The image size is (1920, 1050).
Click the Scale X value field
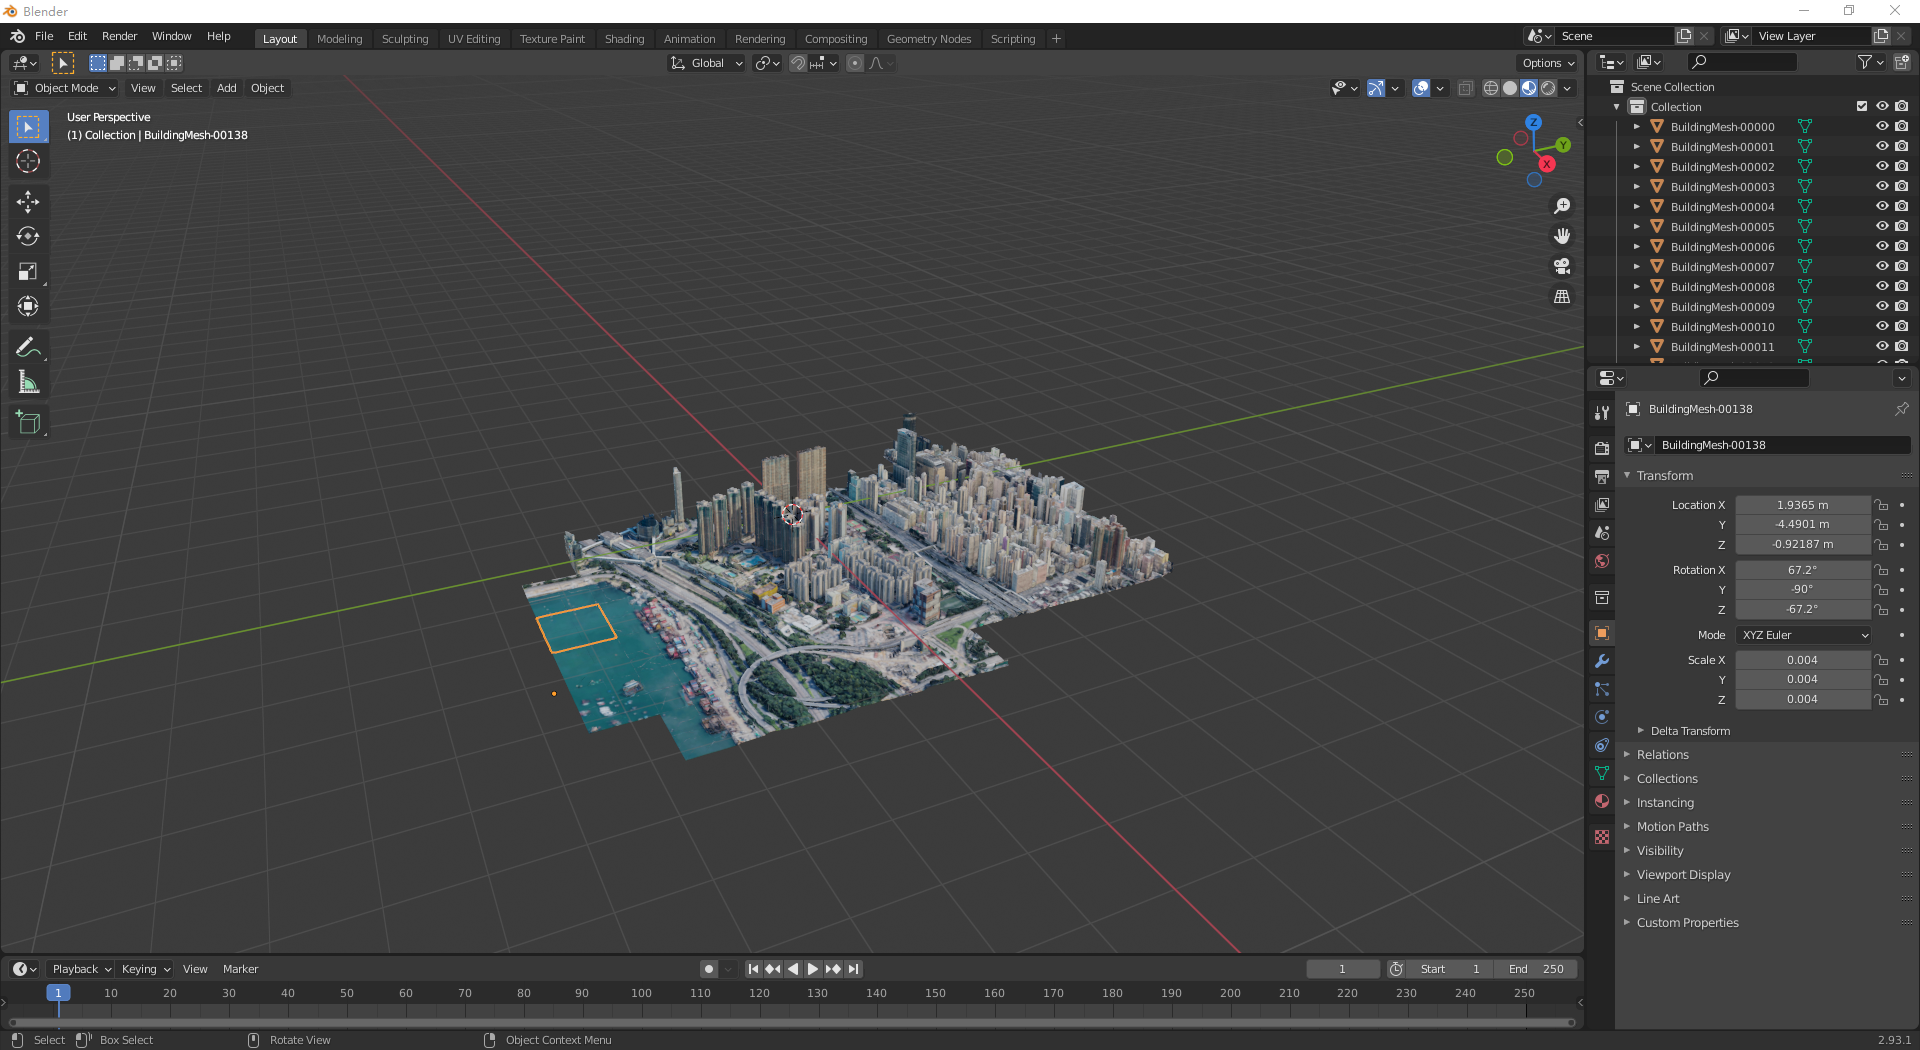1802,660
